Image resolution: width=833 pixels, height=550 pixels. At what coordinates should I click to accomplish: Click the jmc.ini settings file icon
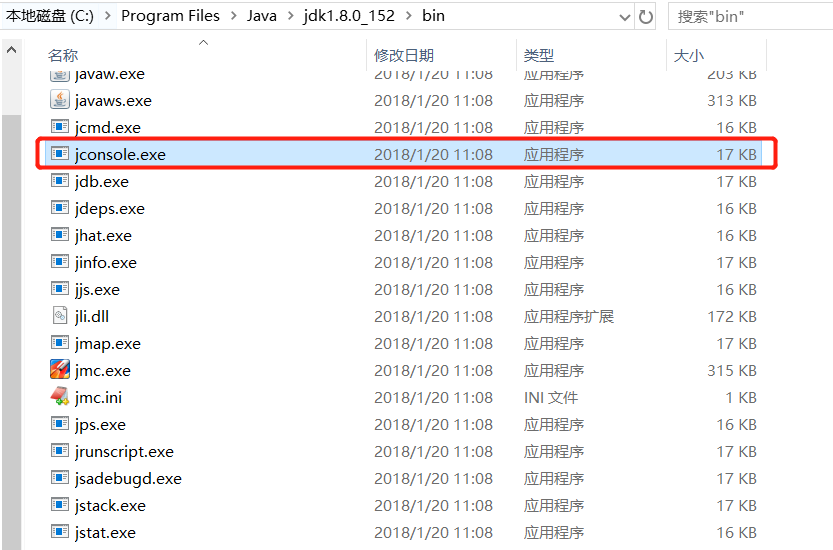tap(60, 396)
